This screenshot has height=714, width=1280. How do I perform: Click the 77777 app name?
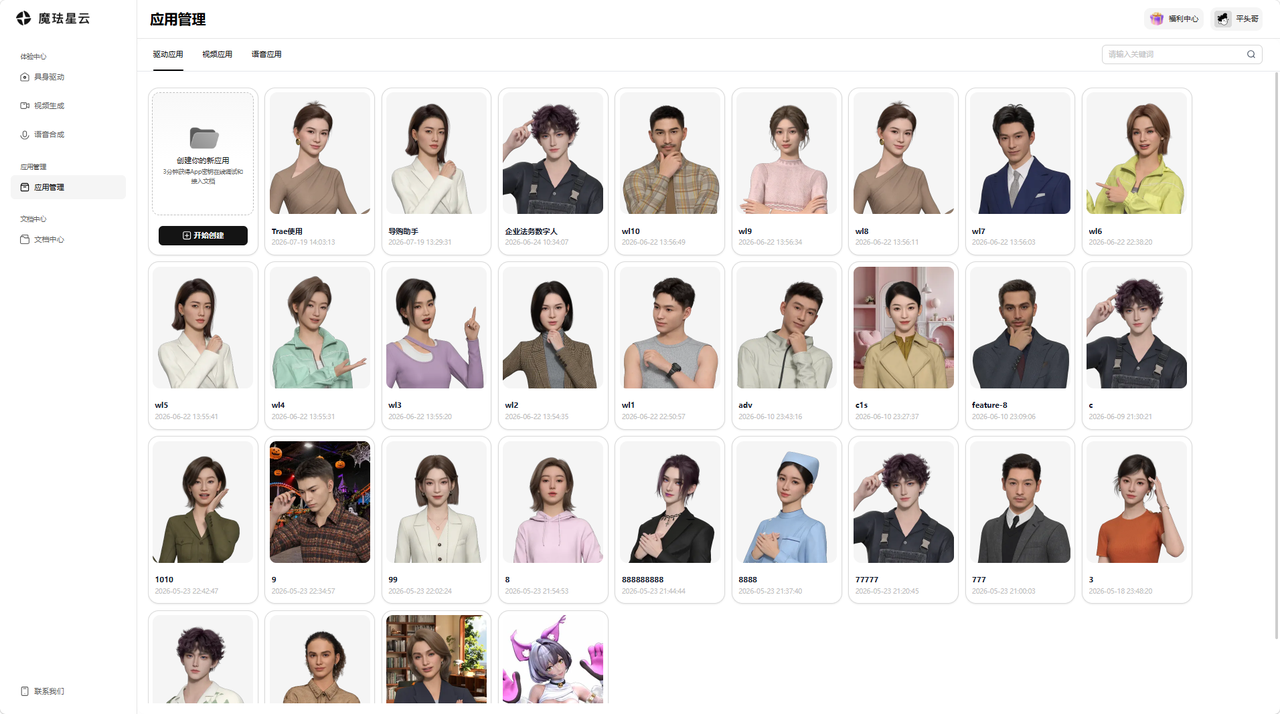coord(866,580)
